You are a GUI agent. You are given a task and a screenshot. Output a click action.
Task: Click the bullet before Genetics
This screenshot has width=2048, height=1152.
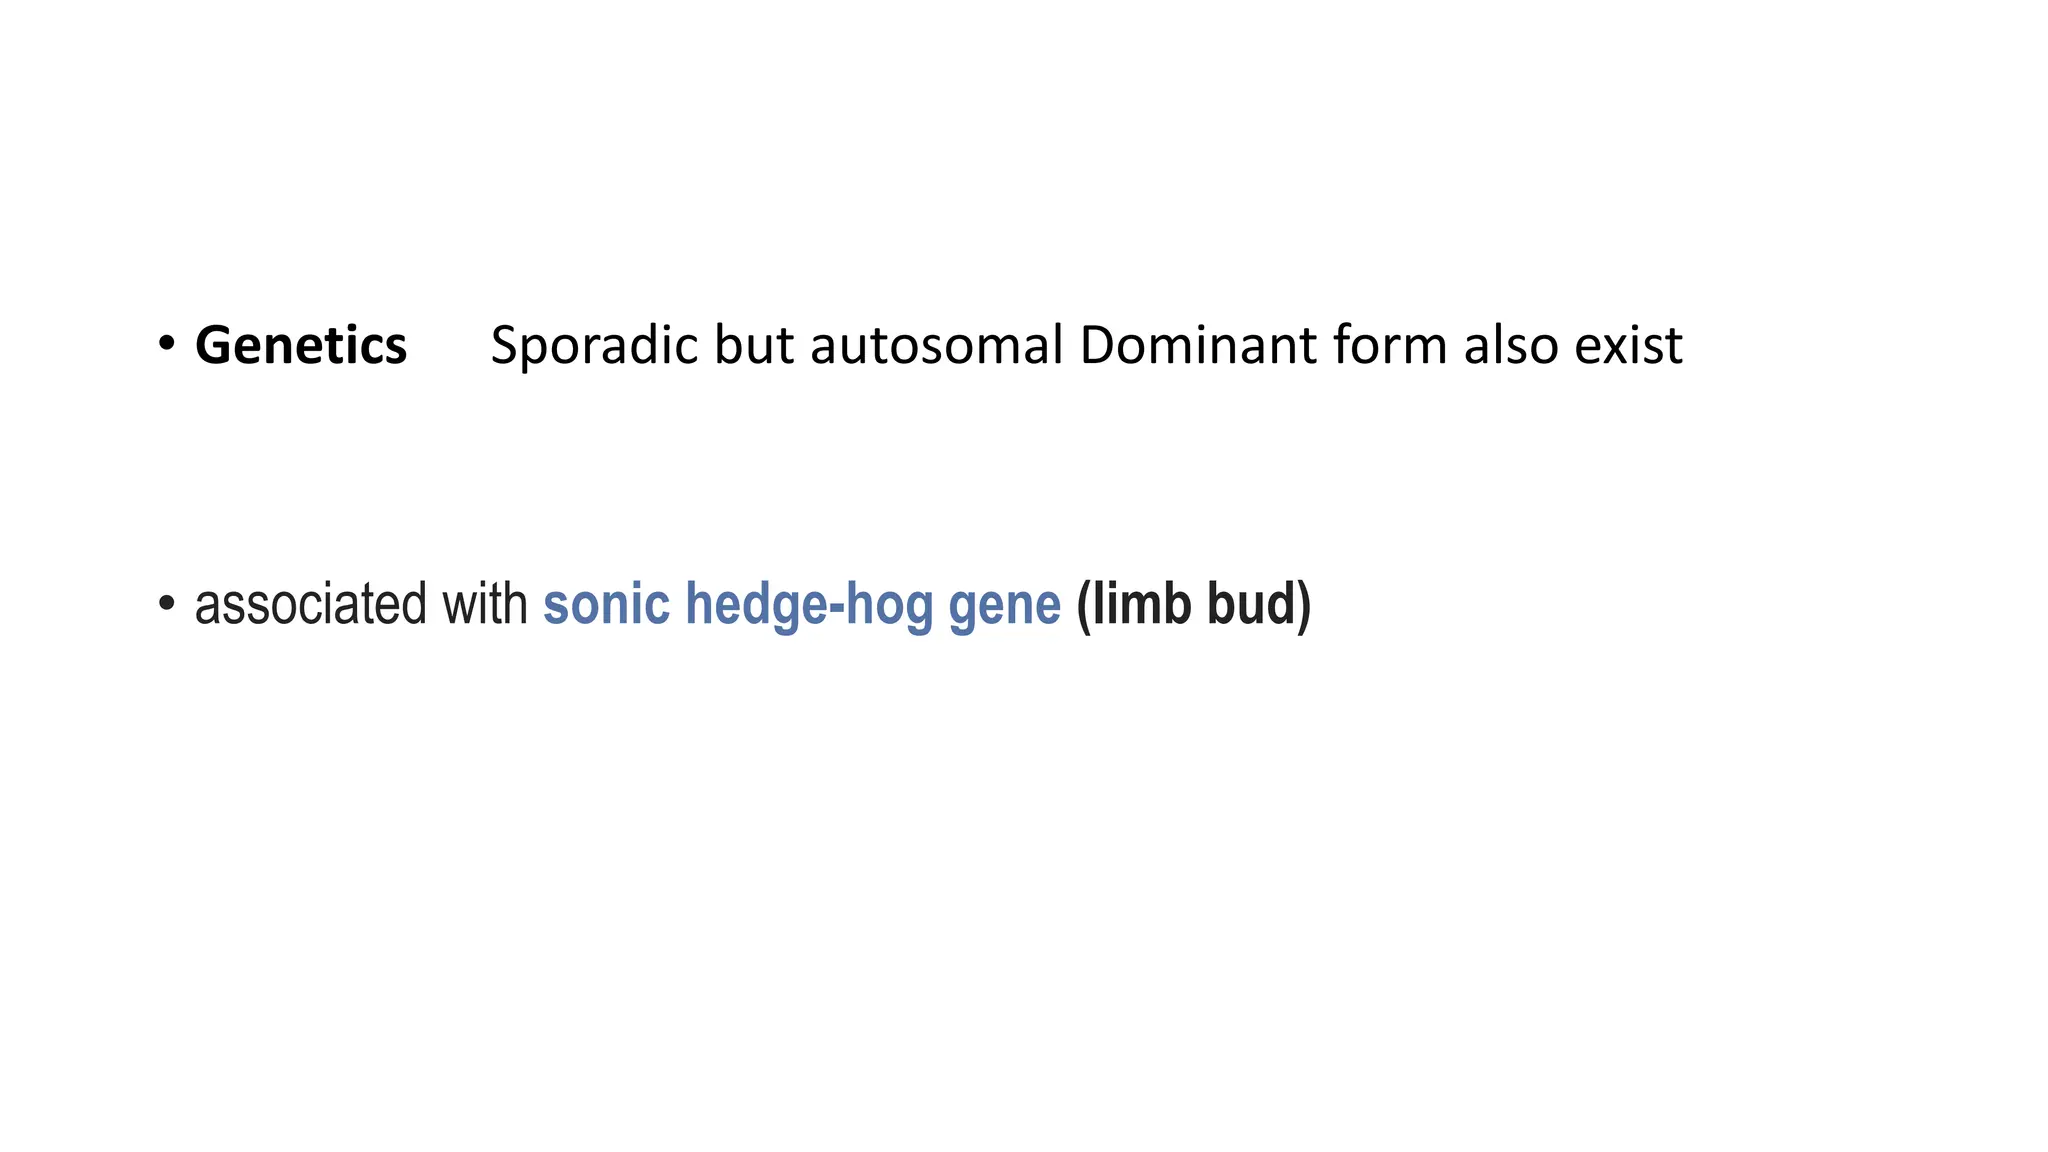click(x=166, y=345)
